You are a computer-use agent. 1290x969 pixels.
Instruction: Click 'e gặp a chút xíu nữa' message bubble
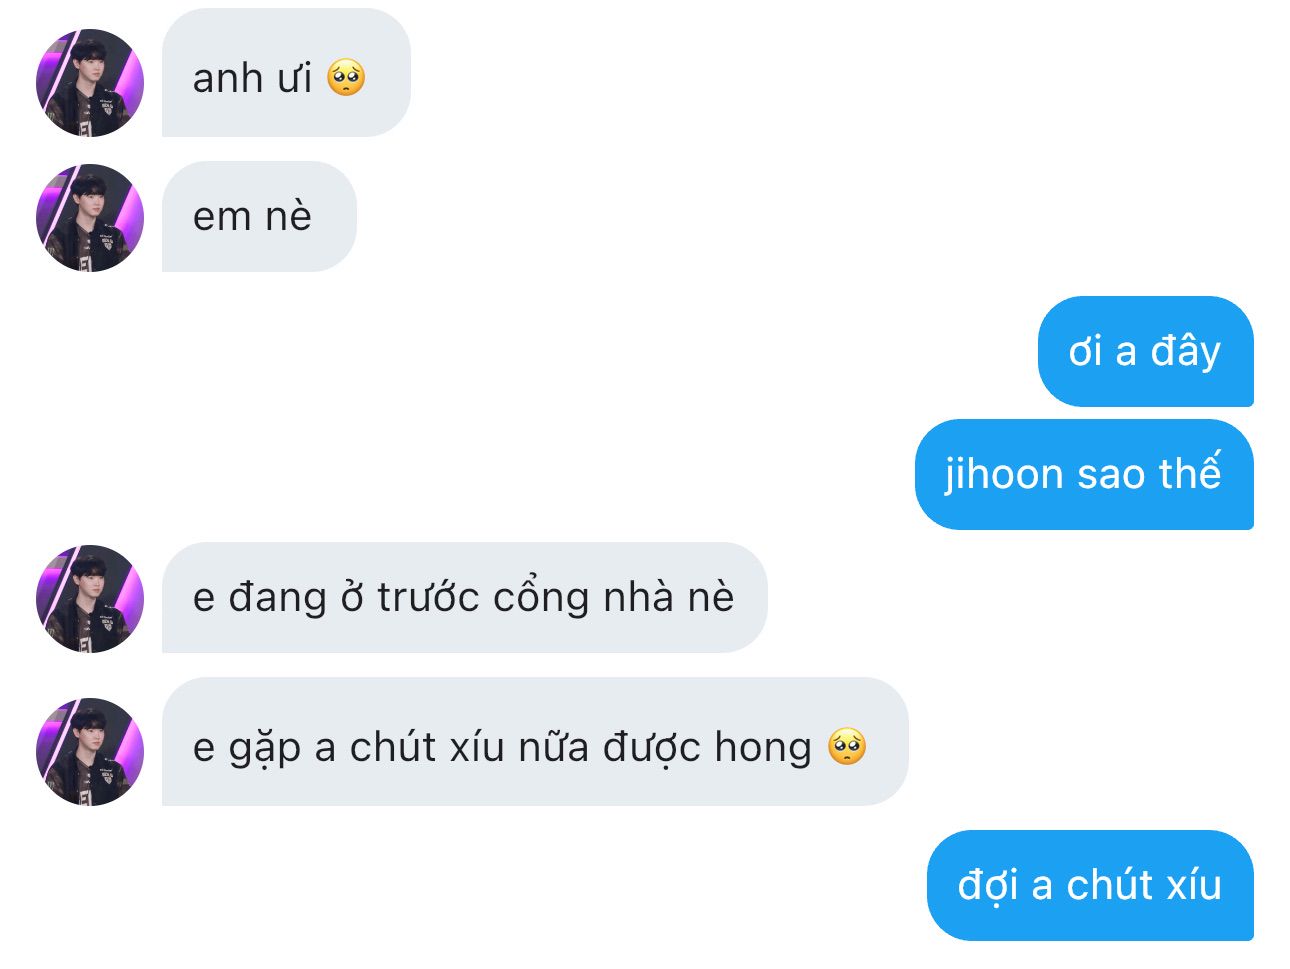535,742
